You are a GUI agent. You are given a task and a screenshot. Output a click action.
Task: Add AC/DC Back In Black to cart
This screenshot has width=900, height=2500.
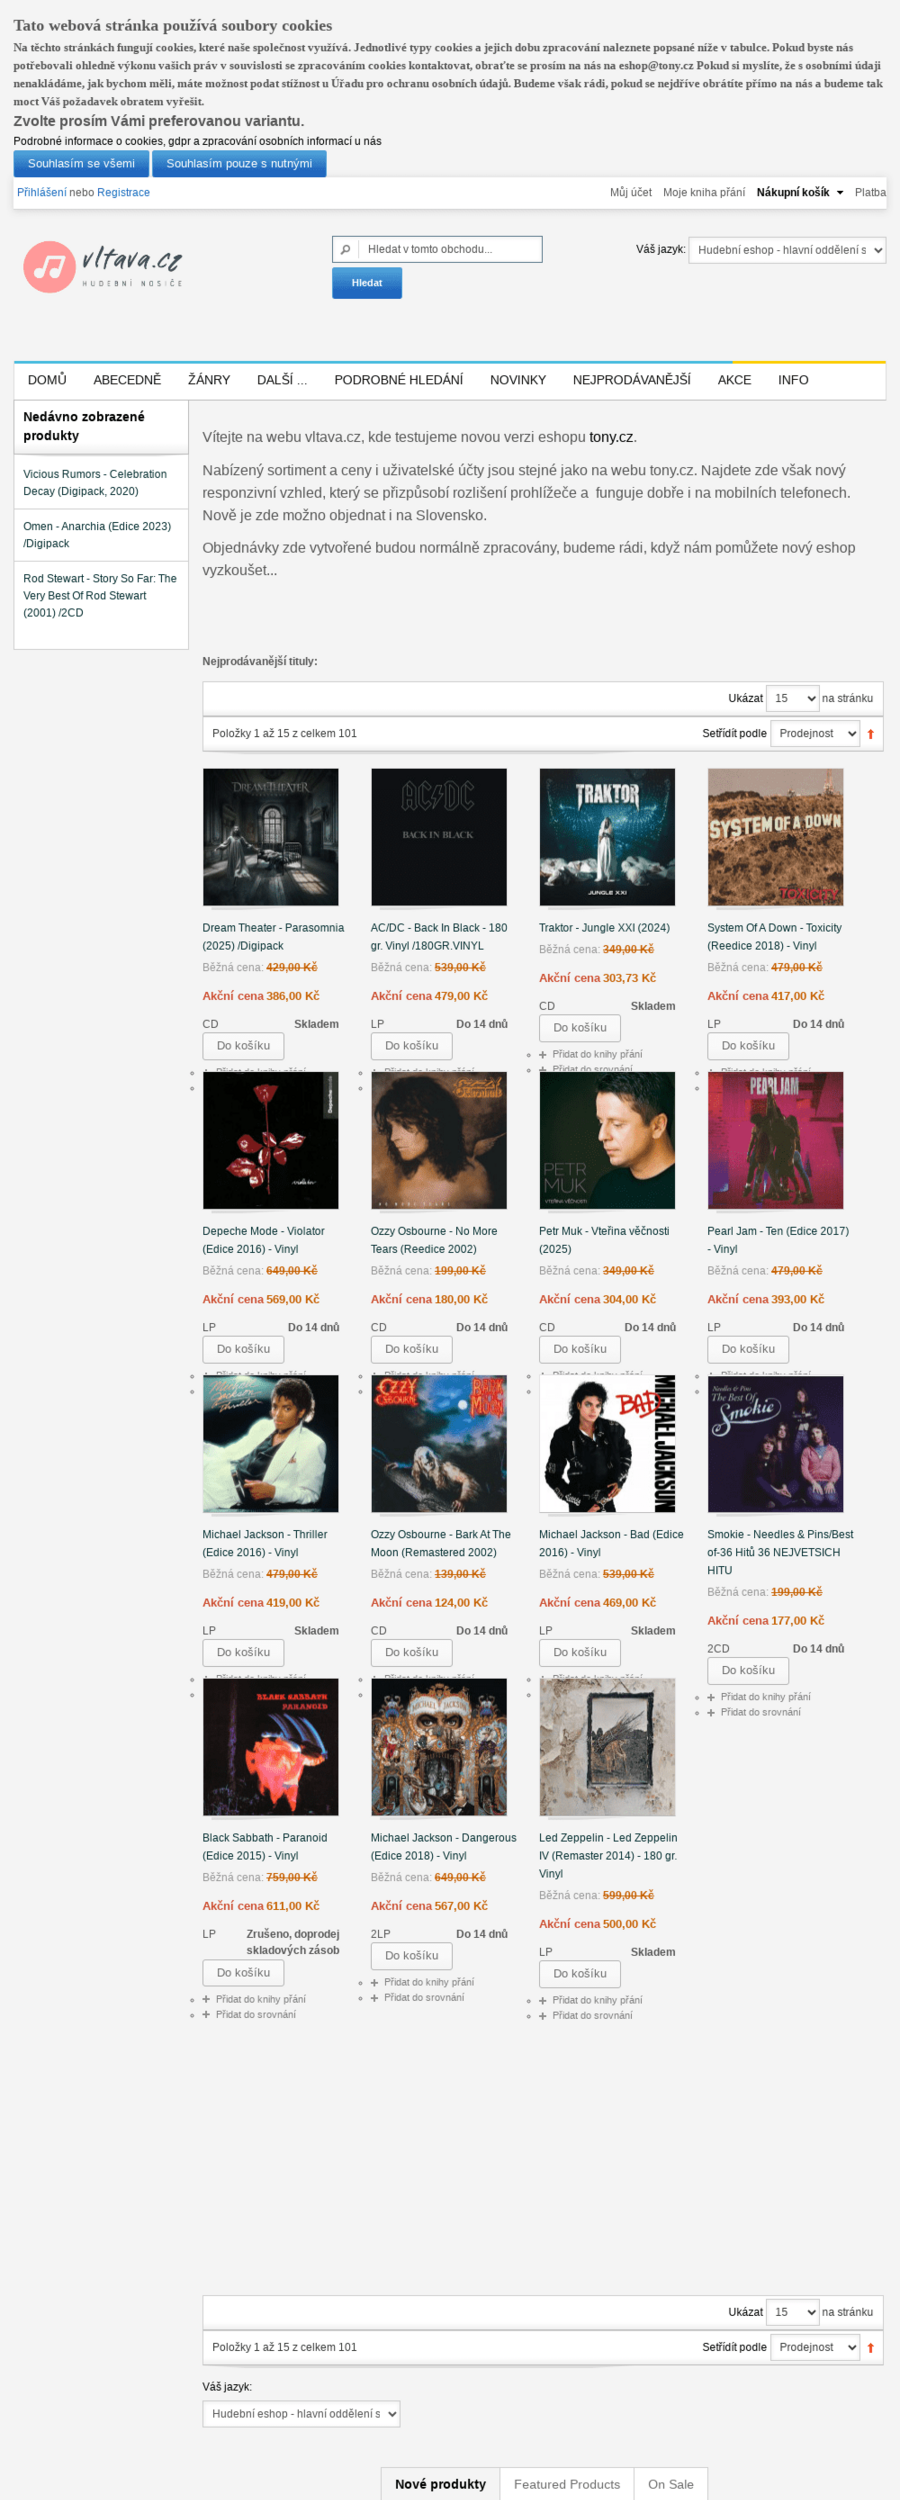(412, 1046)
